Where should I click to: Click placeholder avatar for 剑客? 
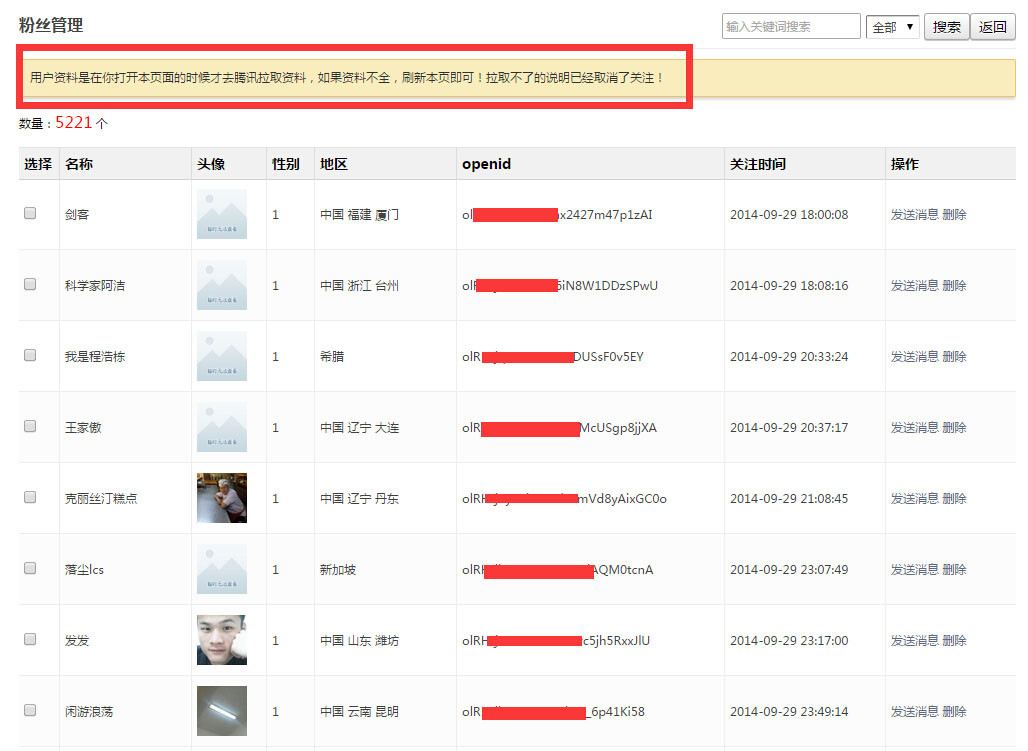[222, 214]
